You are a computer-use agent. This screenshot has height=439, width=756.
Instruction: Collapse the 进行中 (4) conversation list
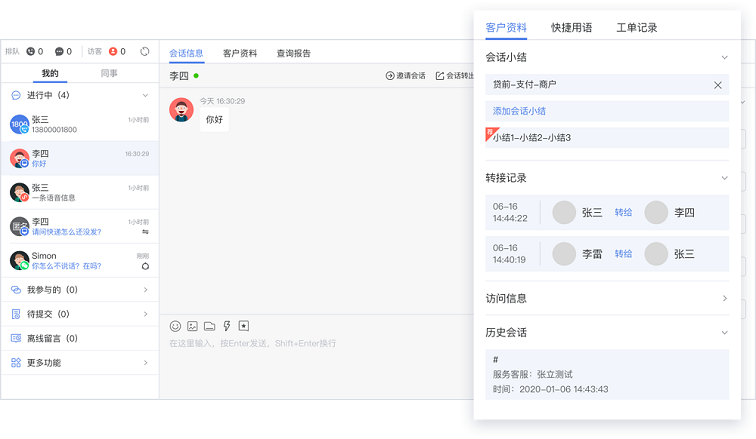pos(145,95)
